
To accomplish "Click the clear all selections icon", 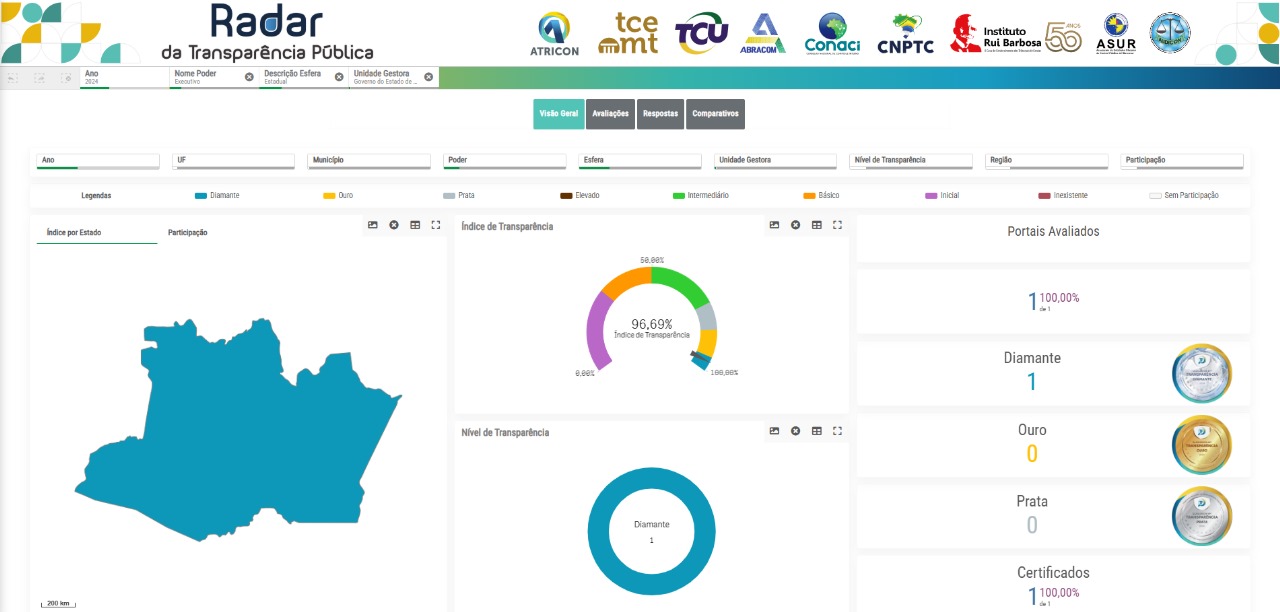I will [66, 77].
